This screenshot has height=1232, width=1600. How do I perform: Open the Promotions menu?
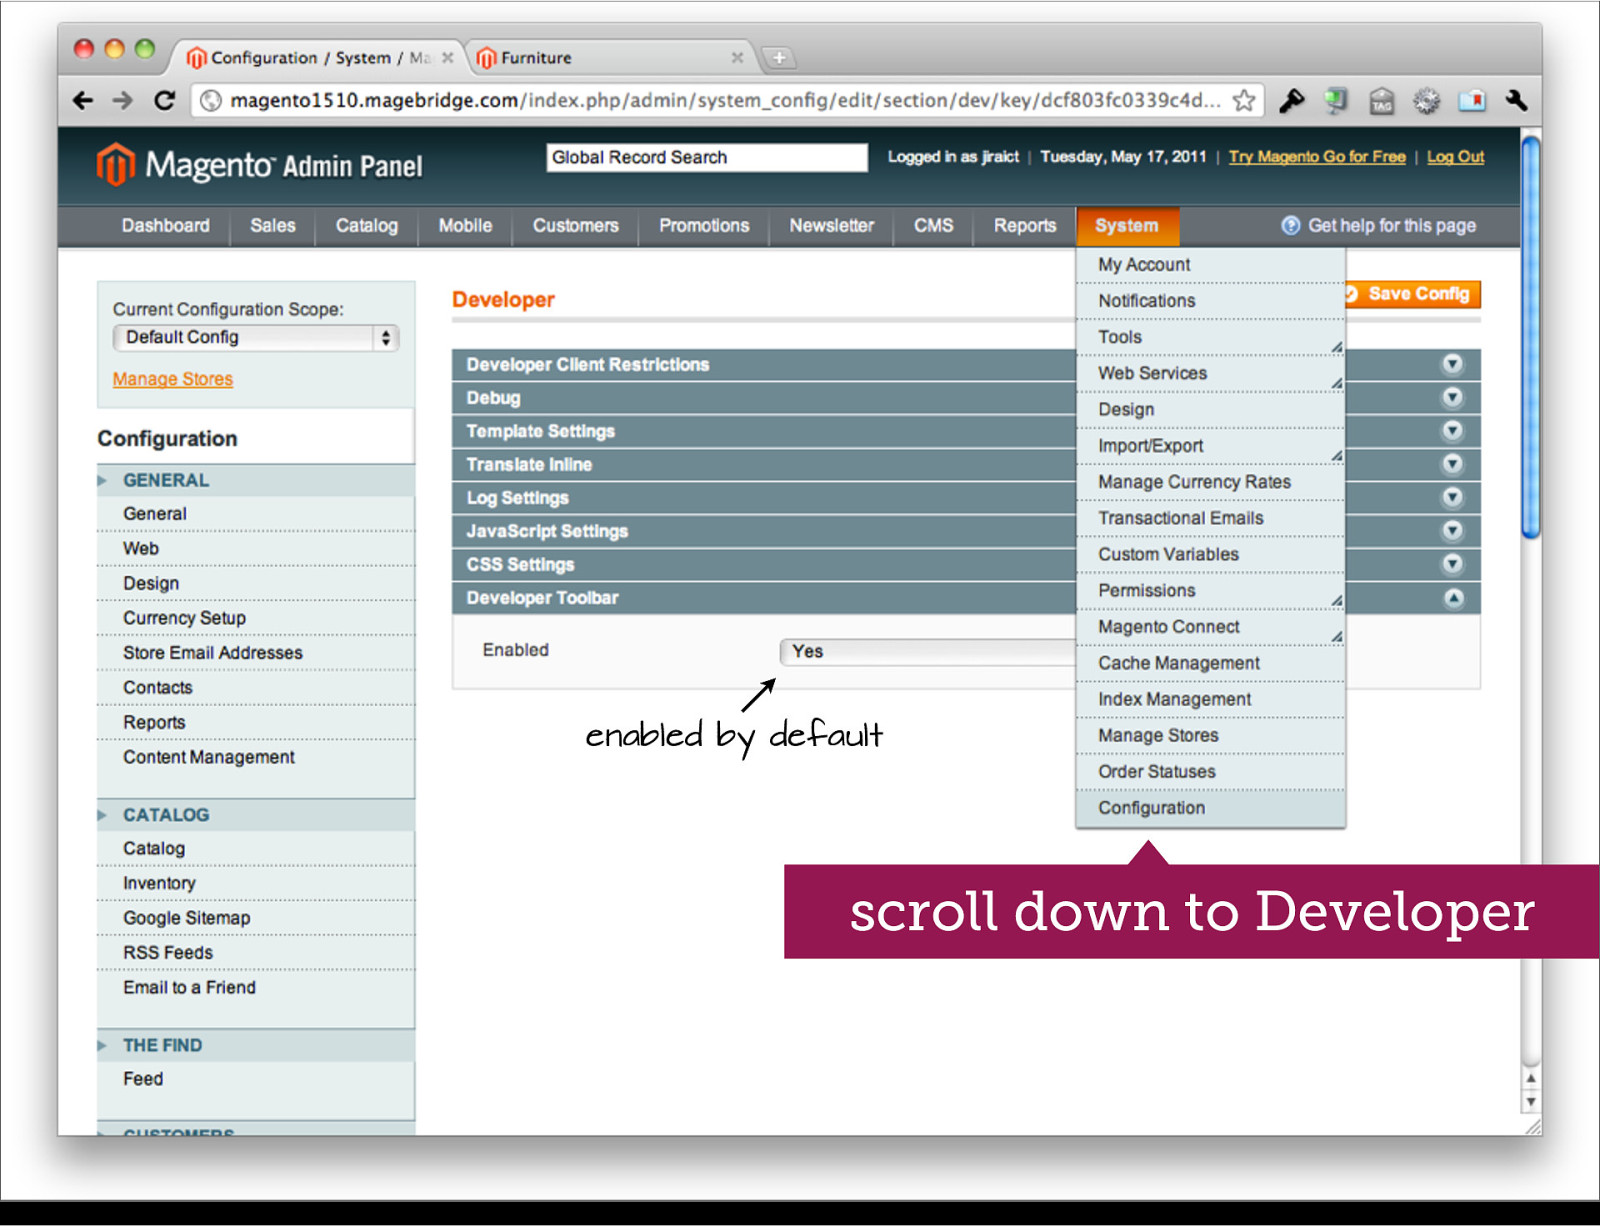click(704, 226)
